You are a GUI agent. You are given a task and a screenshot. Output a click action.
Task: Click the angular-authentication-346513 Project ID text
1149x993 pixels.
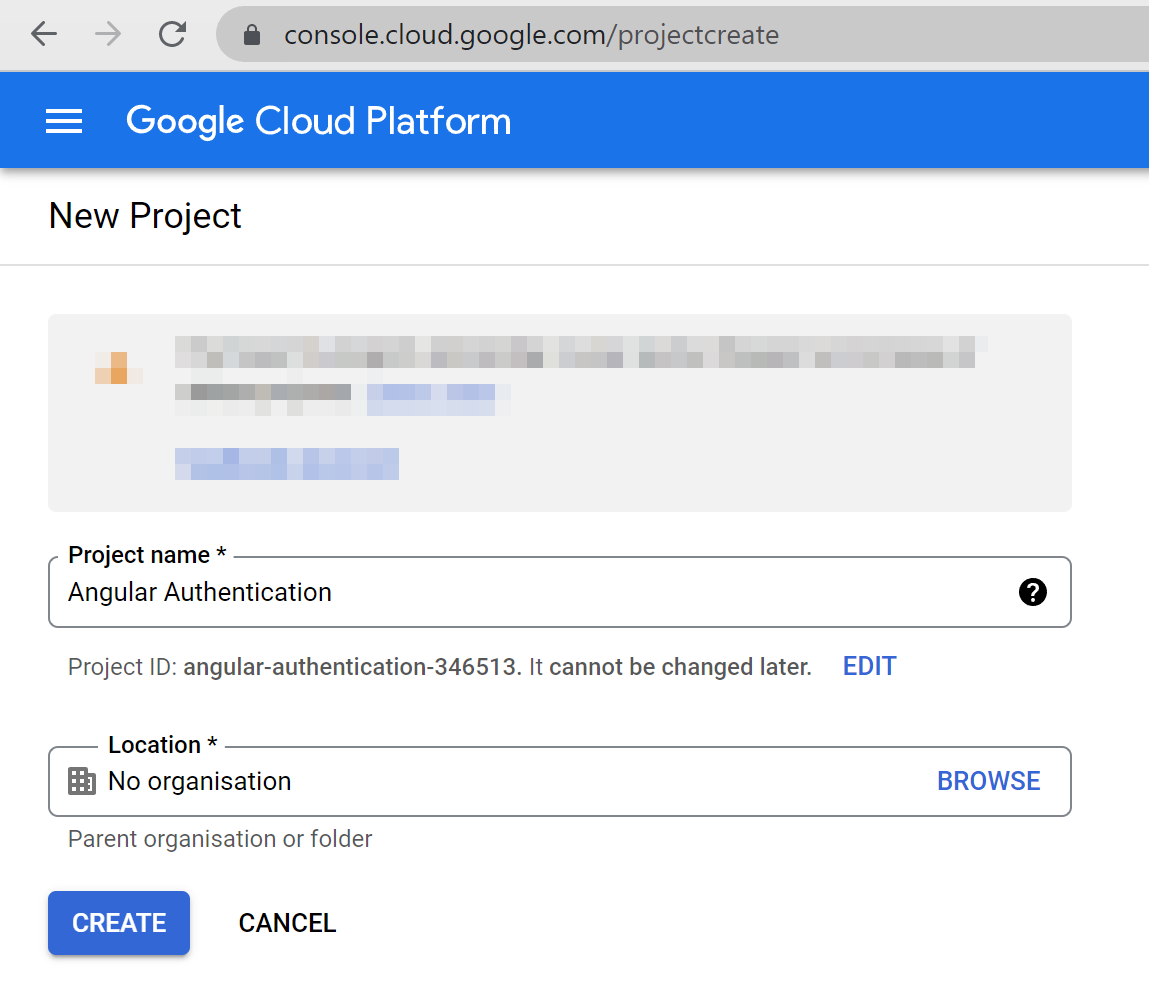pos(352,667)
